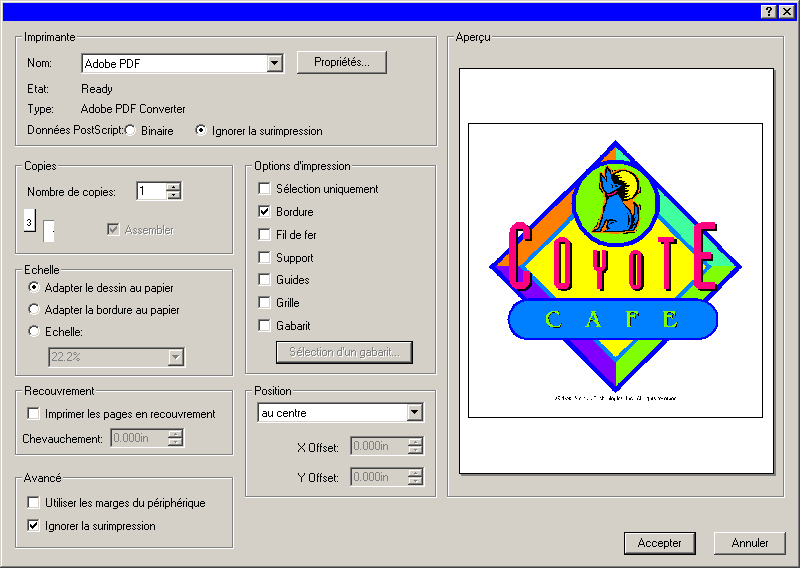Viewport: 800px width, 568px height.
Task: Enable the Fil de fer checkbox
Action: click(x=264, y=235)
